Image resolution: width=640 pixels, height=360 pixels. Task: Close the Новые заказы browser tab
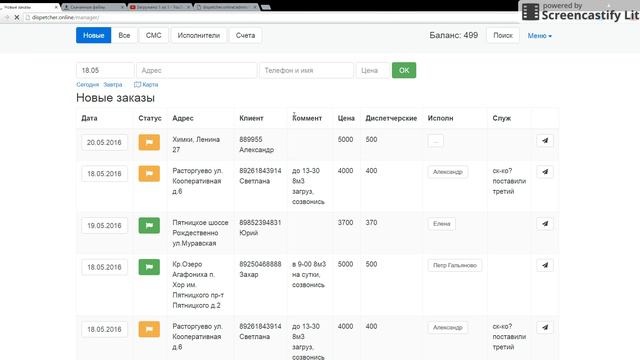[56, 7]
